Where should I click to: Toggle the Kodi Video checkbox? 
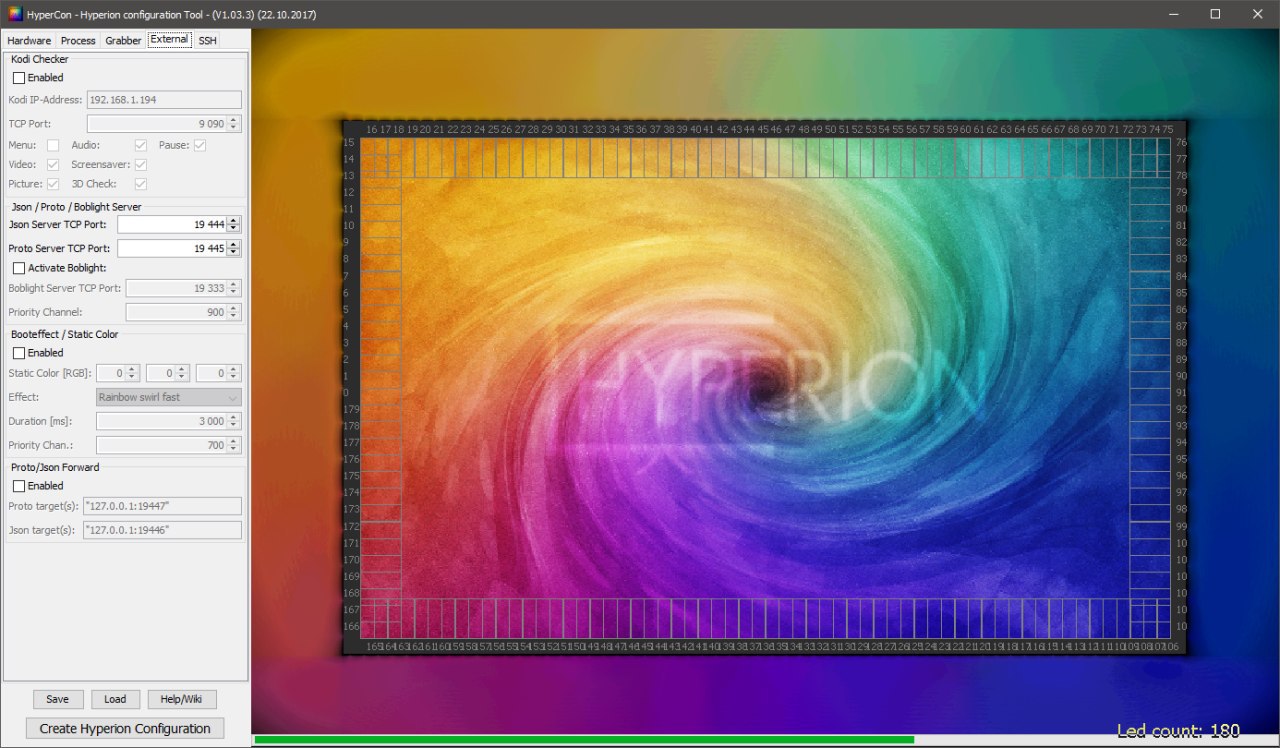pyautogui.click(x=53, y=165)
